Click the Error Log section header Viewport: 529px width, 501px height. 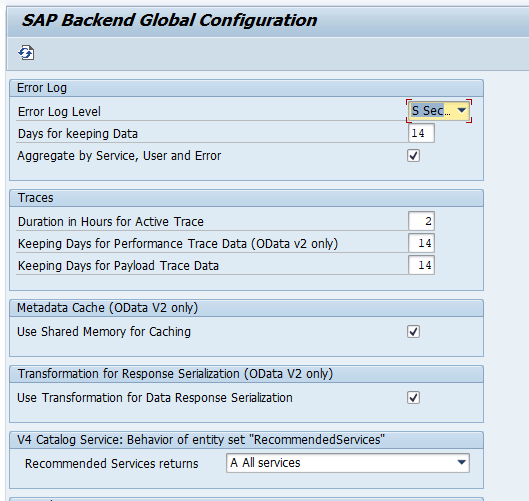click(246, 88)
